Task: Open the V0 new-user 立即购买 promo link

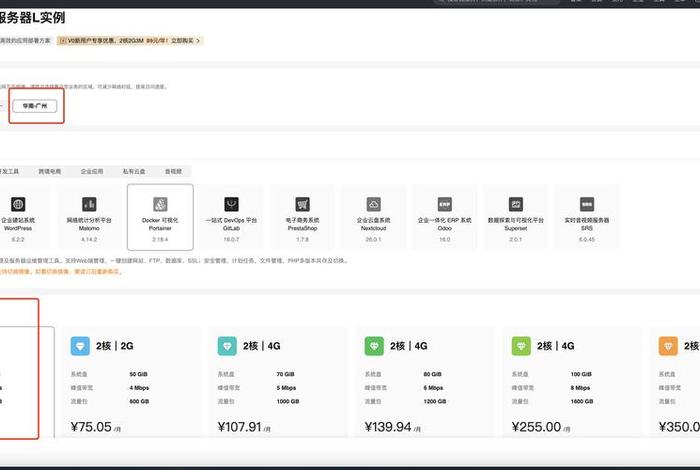Action: pyautogui.click(x=185, y=41)
